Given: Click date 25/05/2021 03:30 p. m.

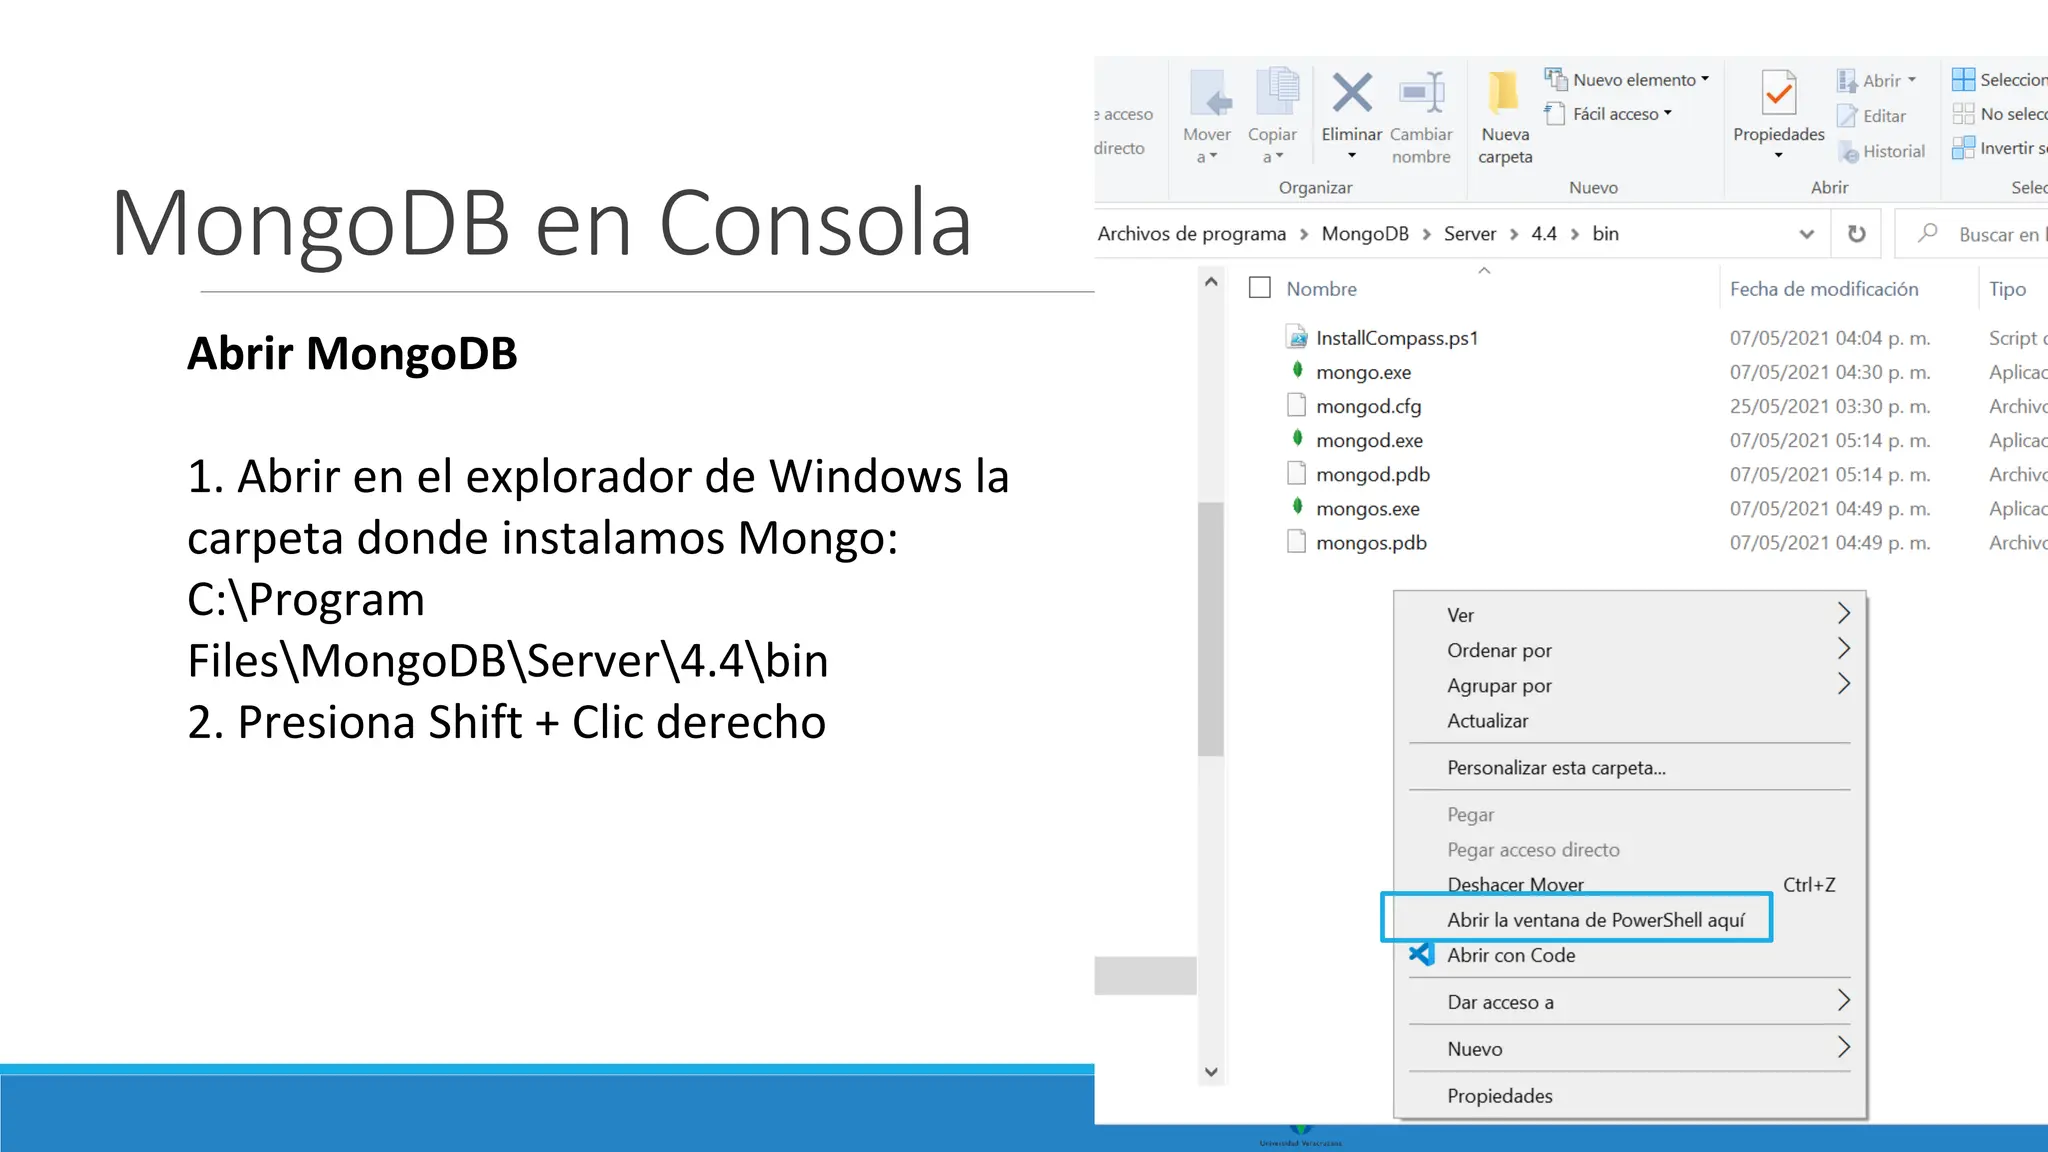Looking at the screenshot, I should coord(1830,406).
